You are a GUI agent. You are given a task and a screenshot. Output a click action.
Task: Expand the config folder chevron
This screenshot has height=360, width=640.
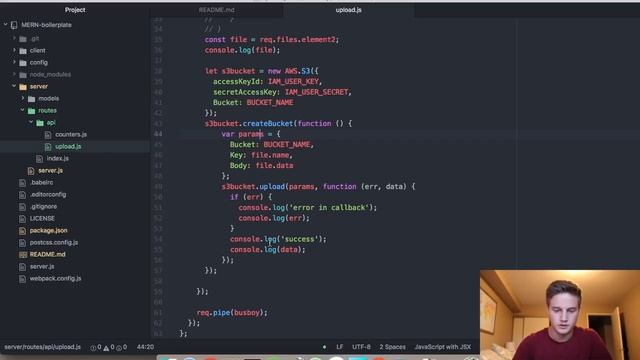tap(14, 62)
